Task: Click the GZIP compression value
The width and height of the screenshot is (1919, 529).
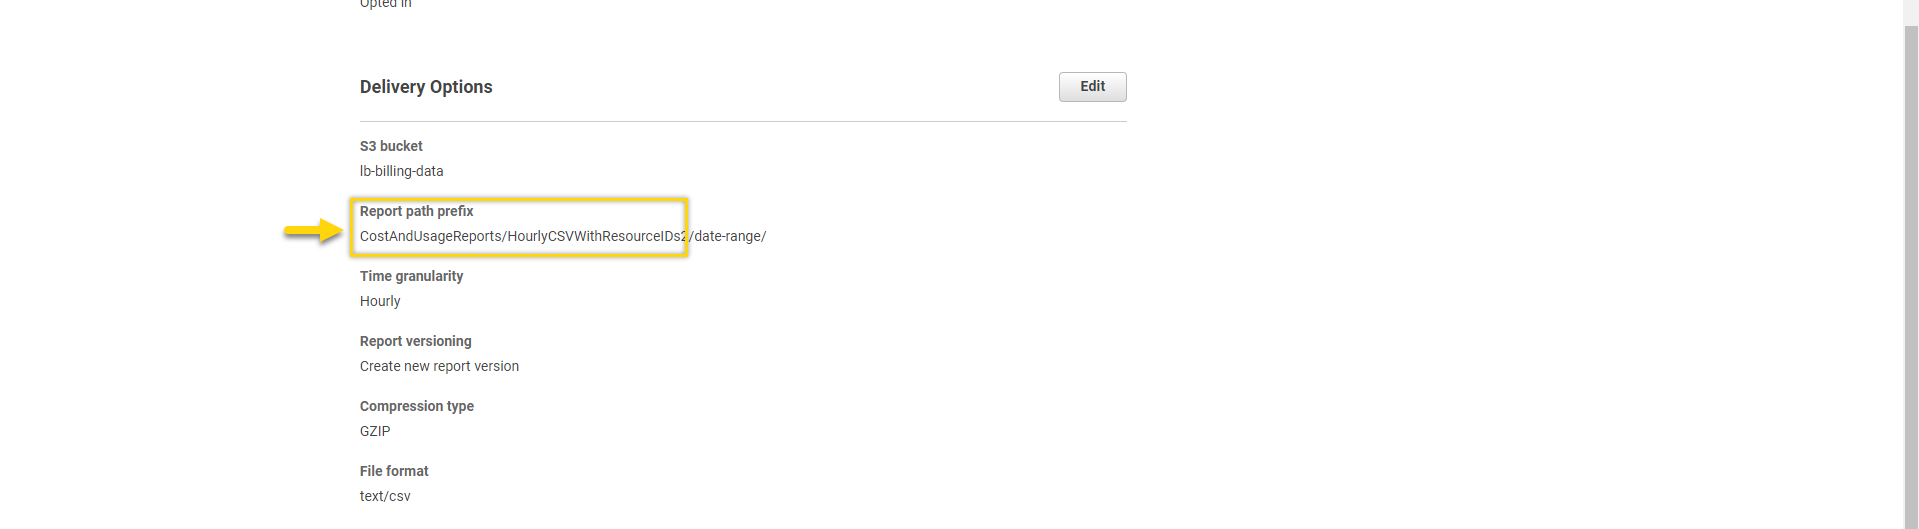Action: pyautogui.click(x=375, y=431)
